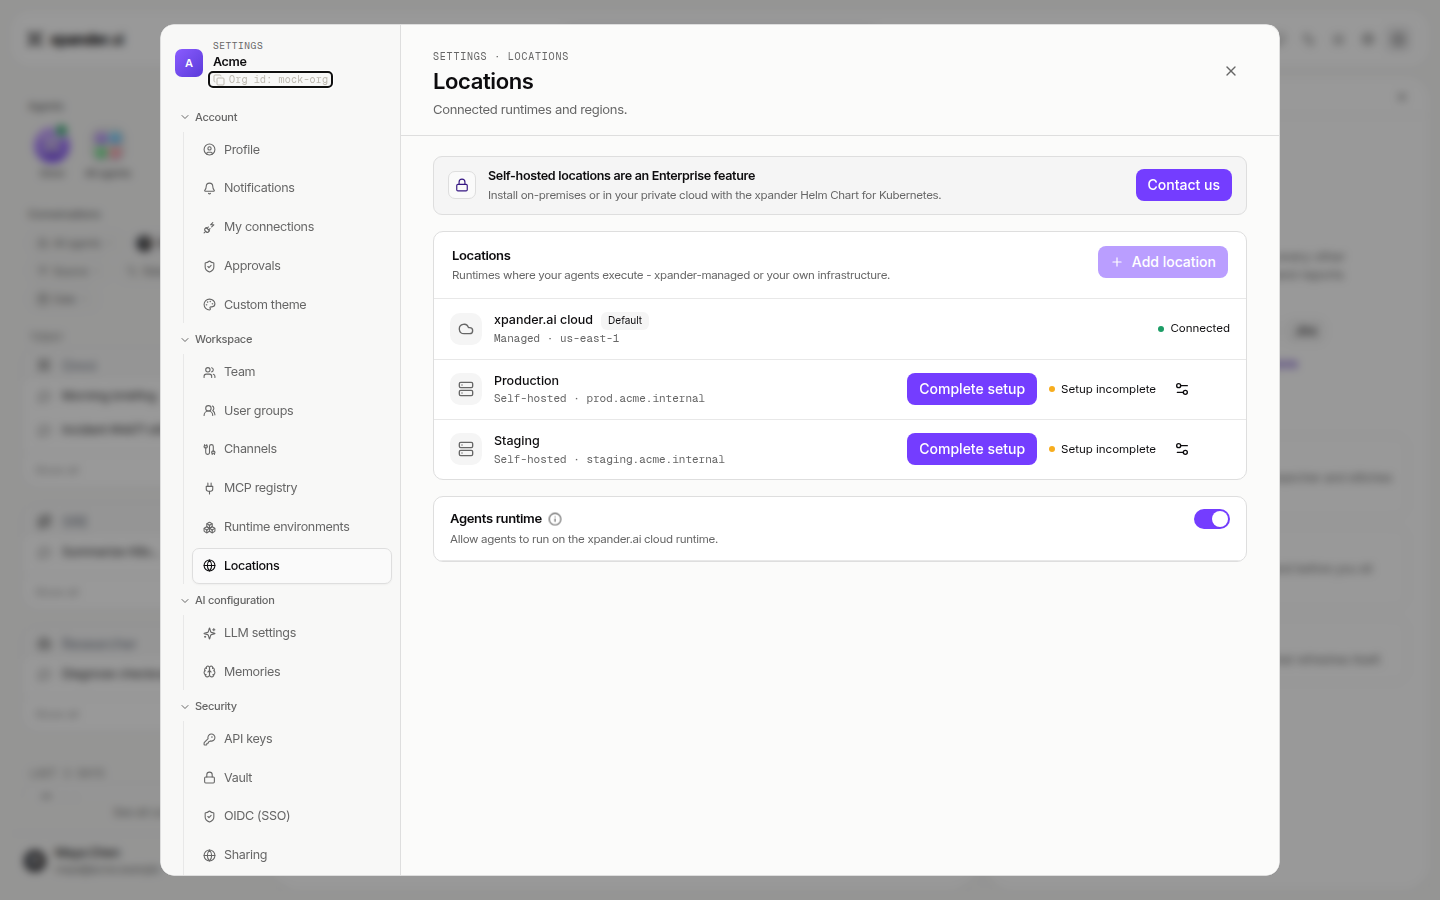
Task: Click the Custom theme palette icon
Action: (209, 305)
